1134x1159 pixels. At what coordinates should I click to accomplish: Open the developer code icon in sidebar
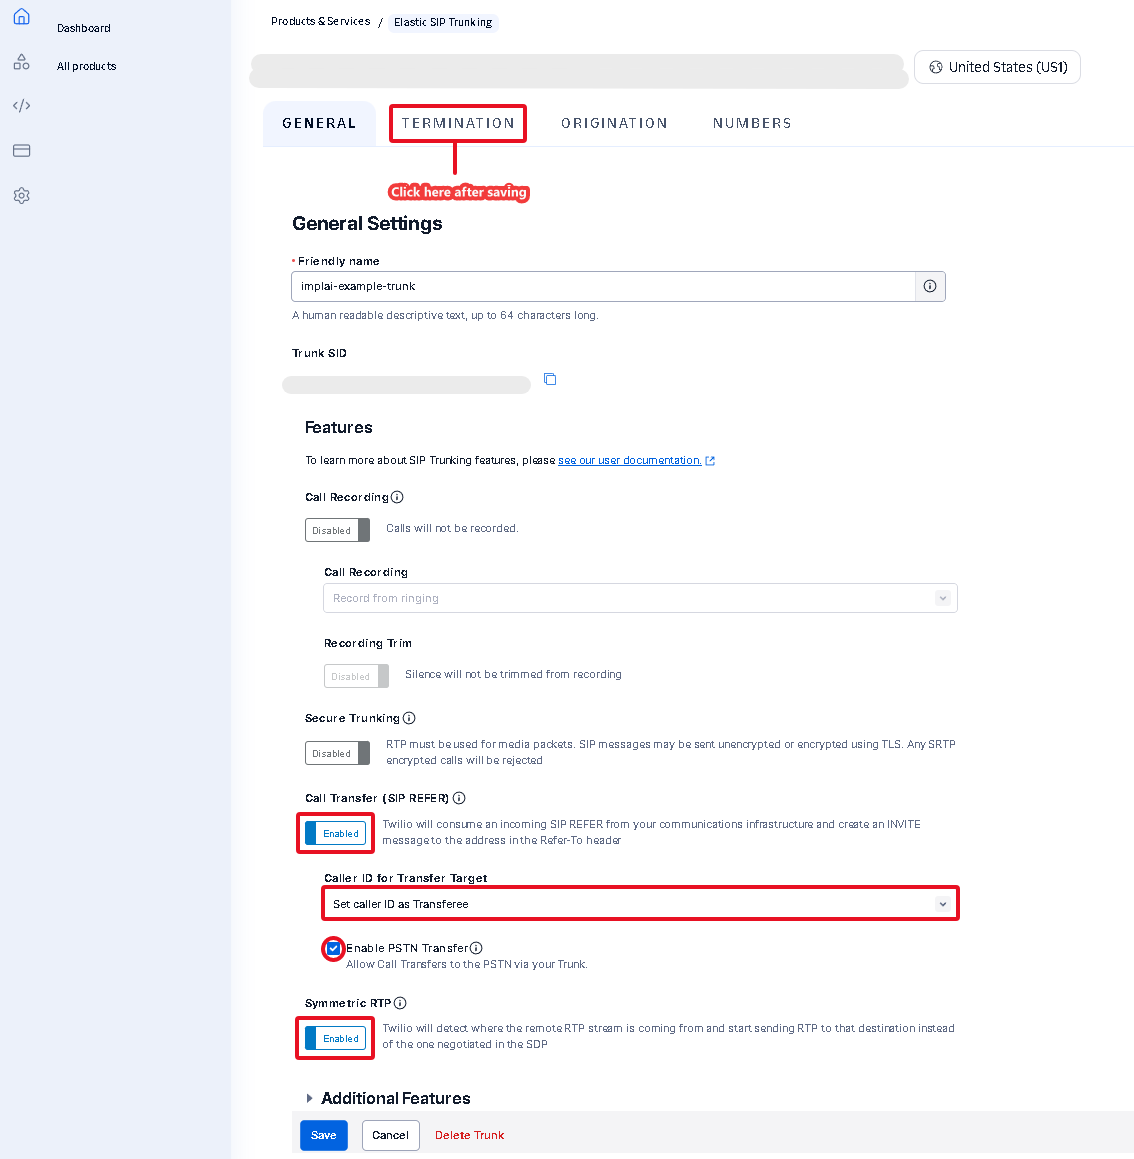coord(21,106)
